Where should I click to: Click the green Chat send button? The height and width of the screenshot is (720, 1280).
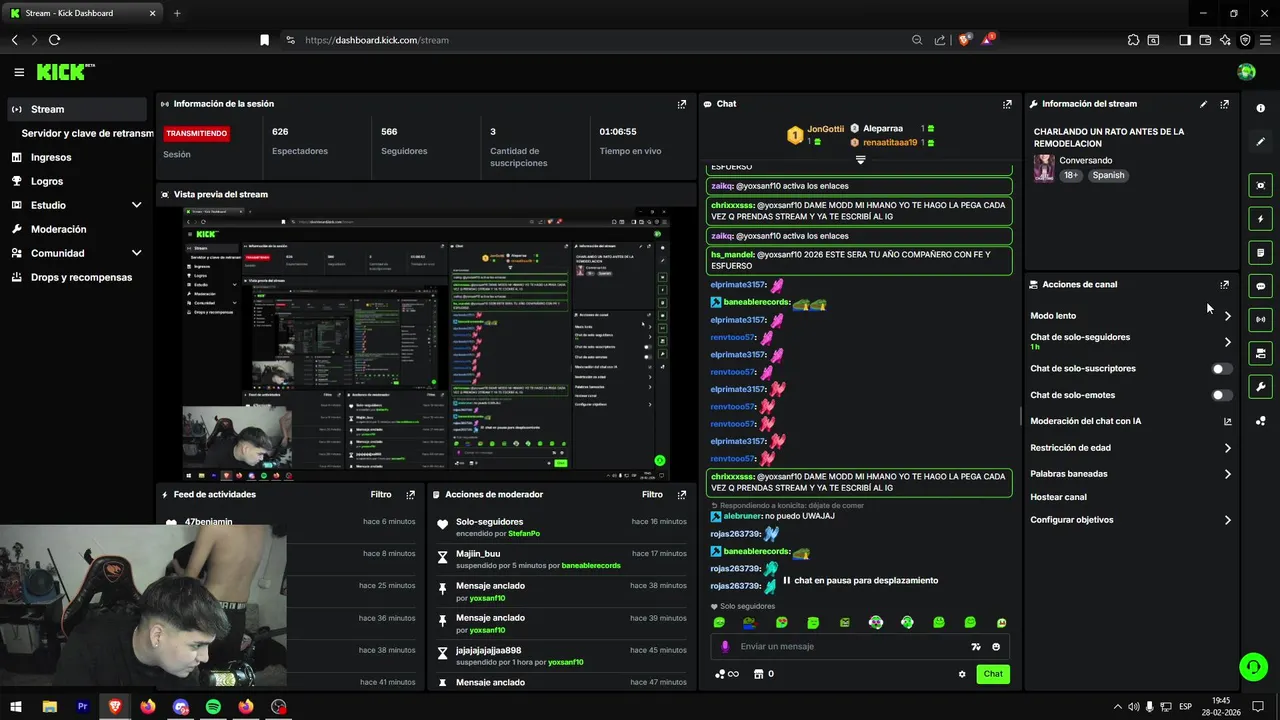(993, 674)
